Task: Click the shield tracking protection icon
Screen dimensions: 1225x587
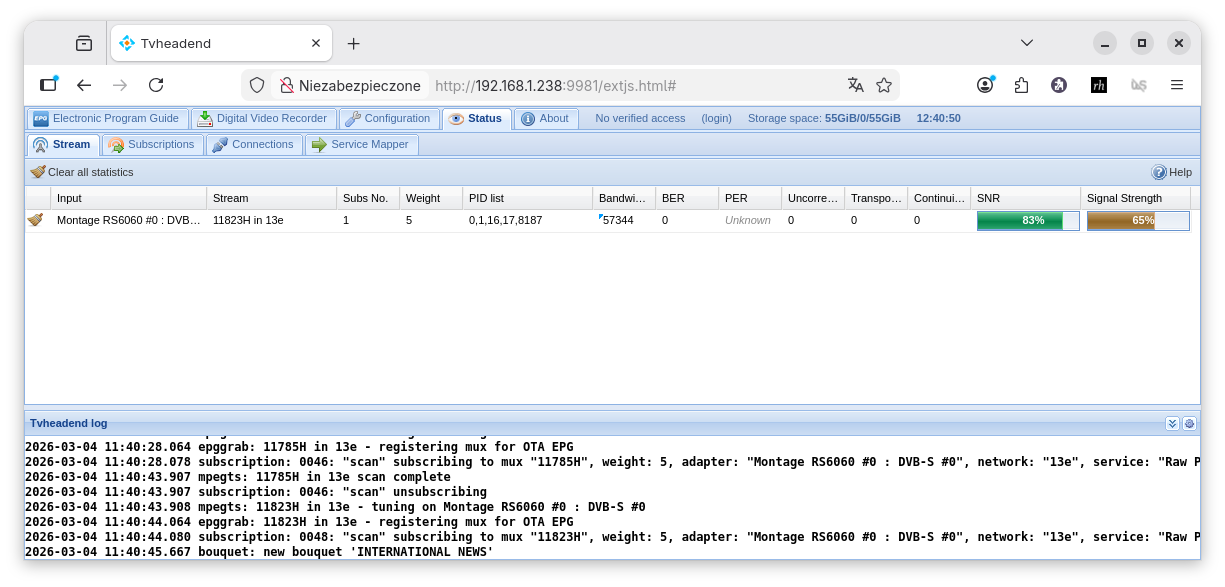Action: [x=257, y=85]
